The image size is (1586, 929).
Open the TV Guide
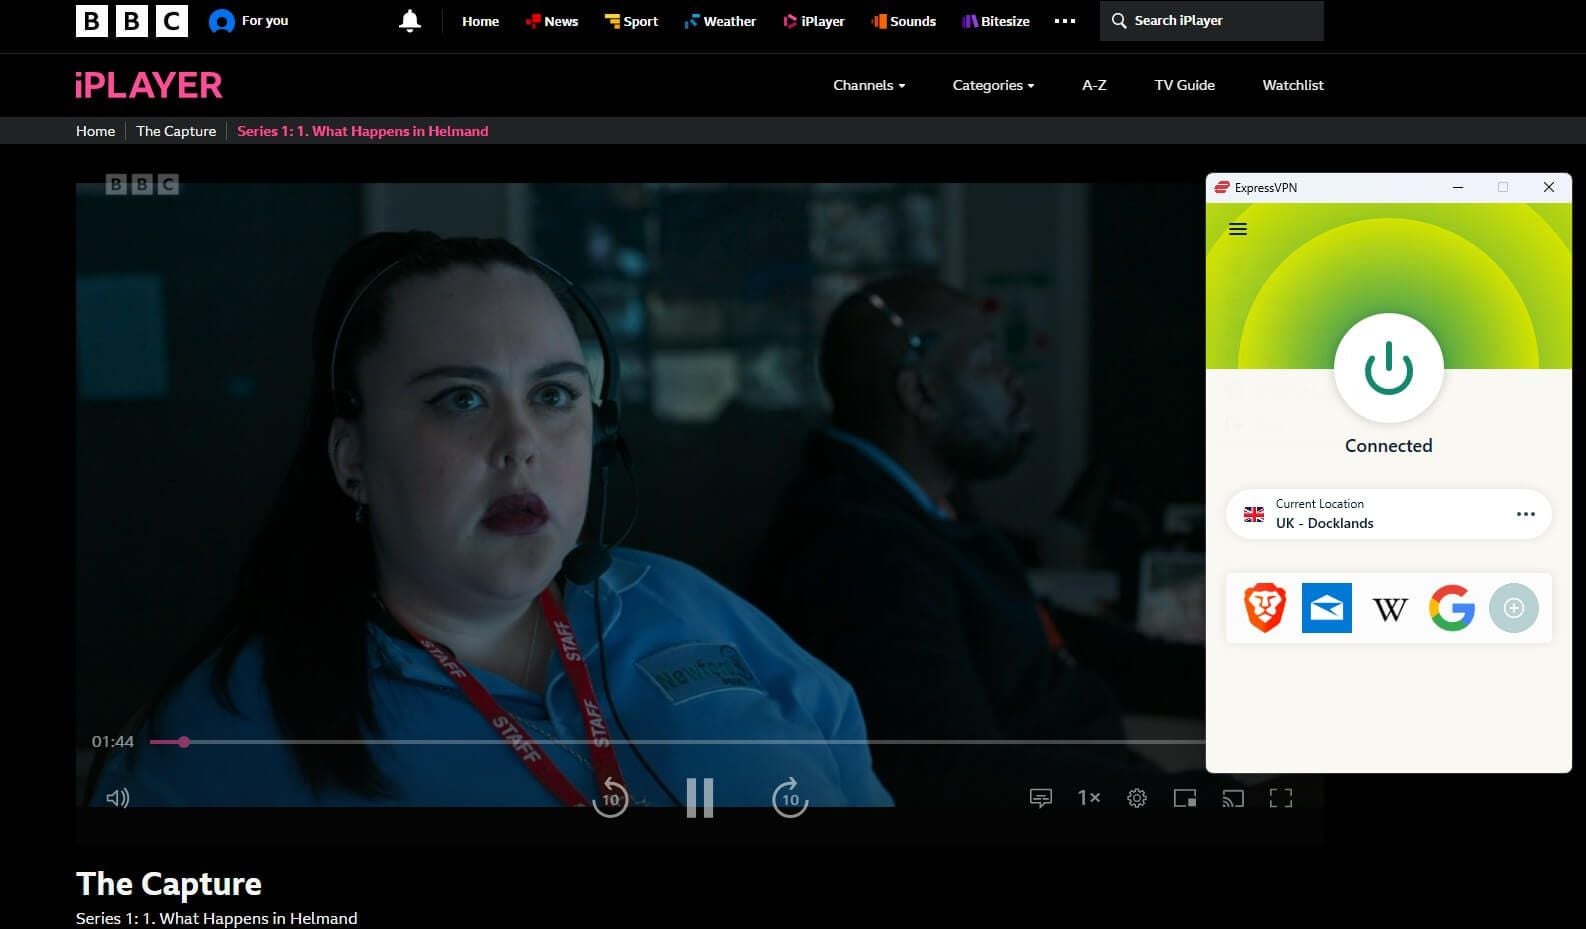(x=1184, y=85)
